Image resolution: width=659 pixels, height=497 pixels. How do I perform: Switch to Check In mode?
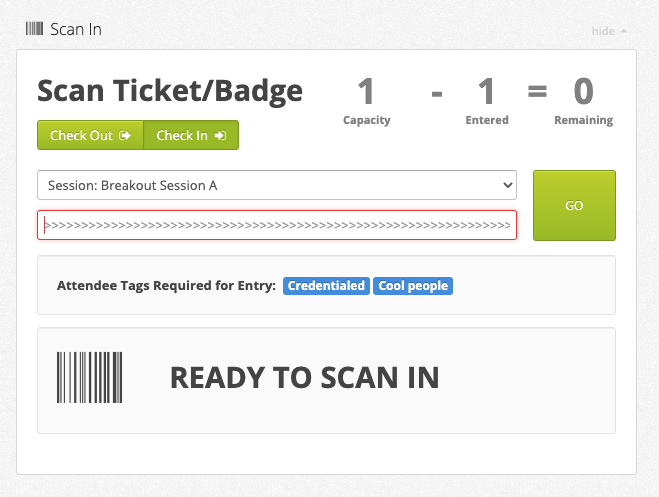[191, 136]
